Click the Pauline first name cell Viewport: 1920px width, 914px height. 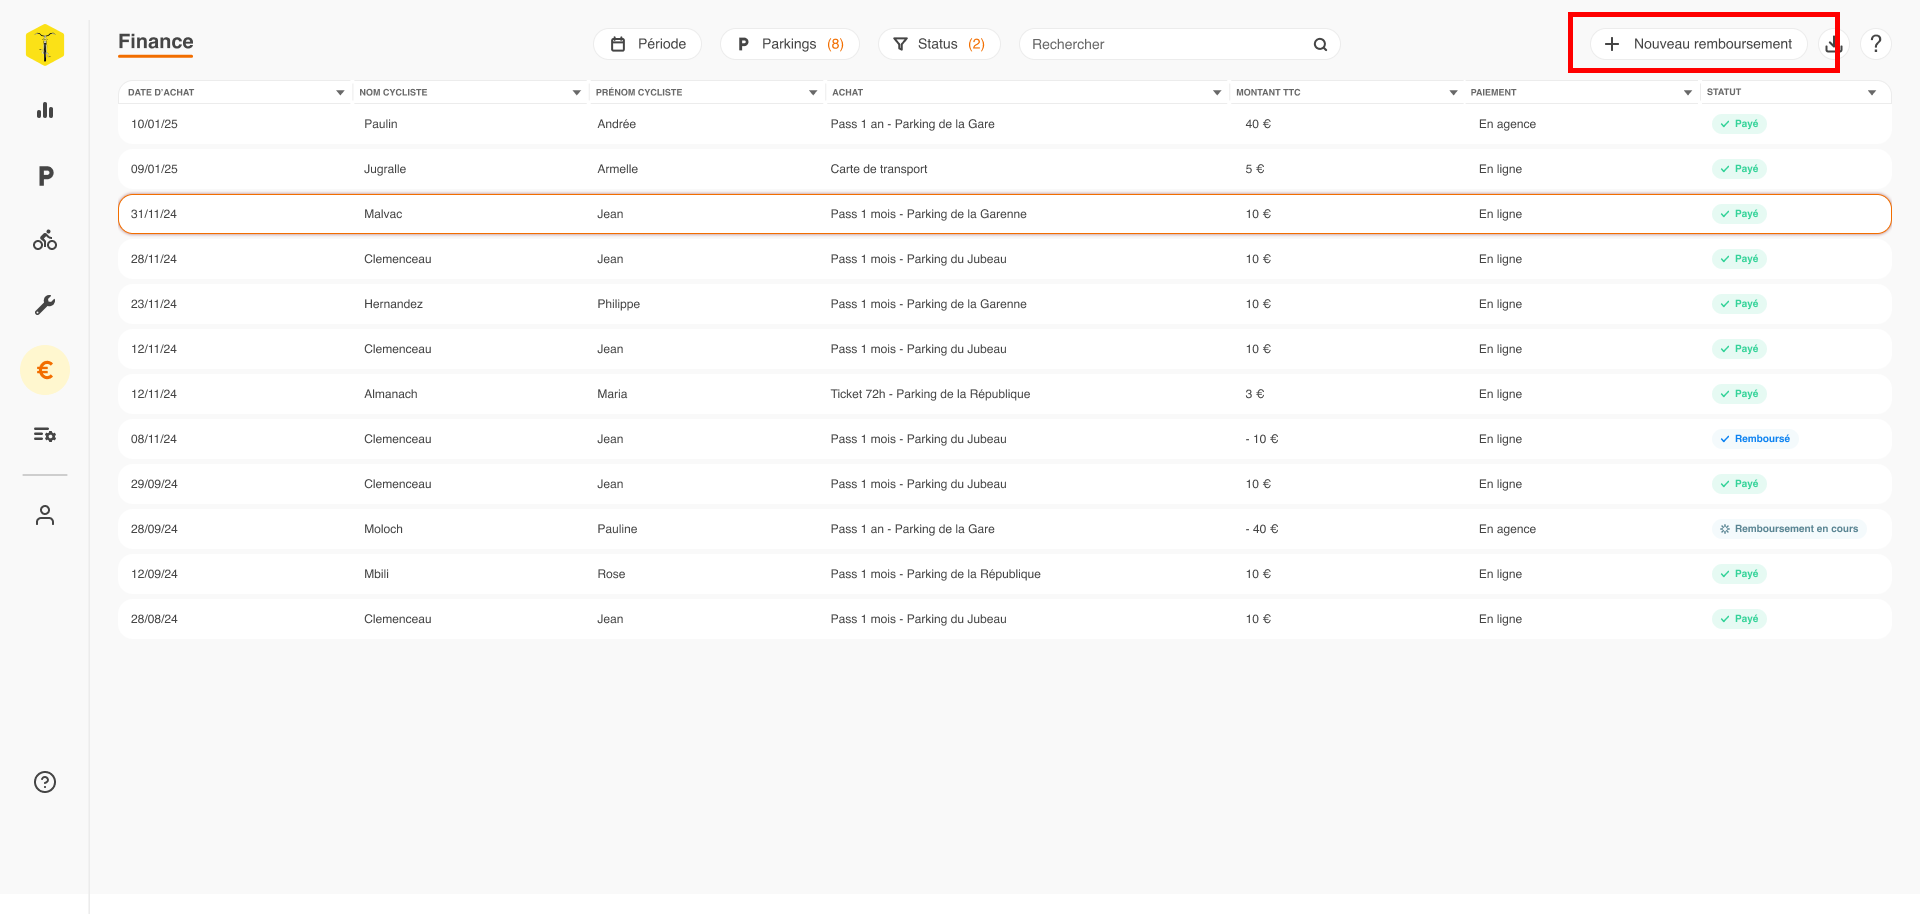617,529
